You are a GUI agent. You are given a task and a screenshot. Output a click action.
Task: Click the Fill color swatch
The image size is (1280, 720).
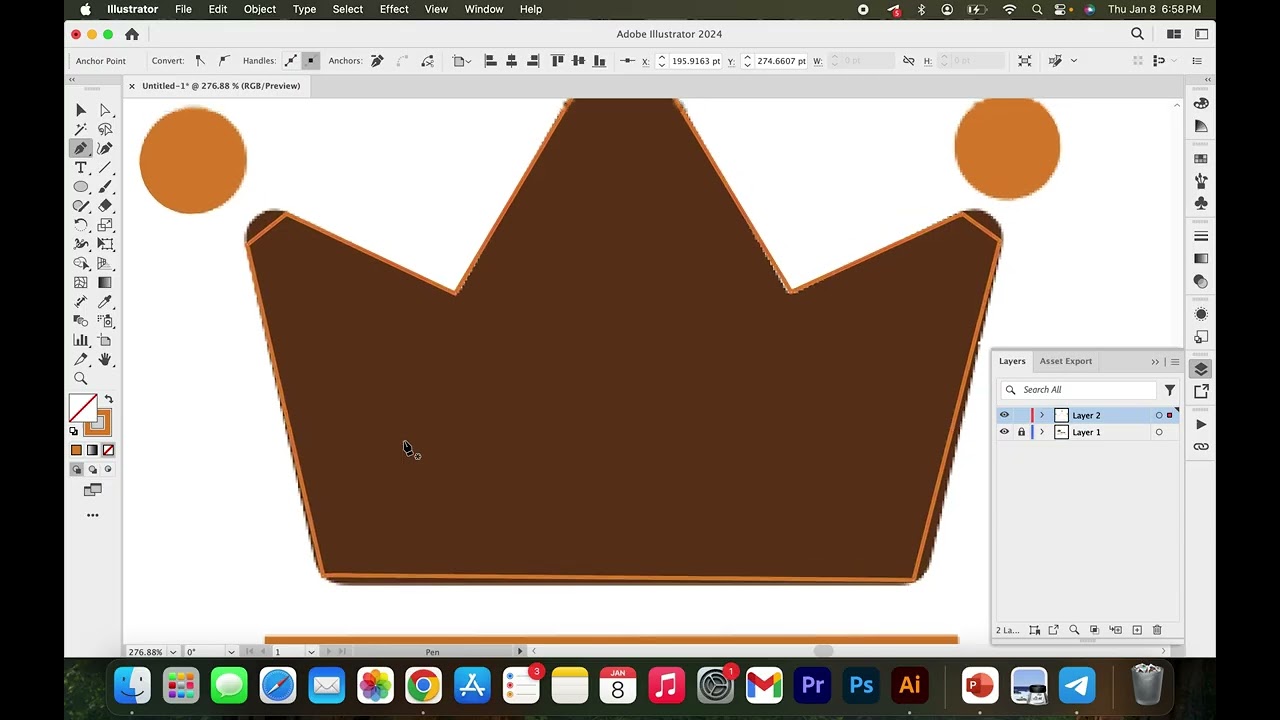click(83, 408)
